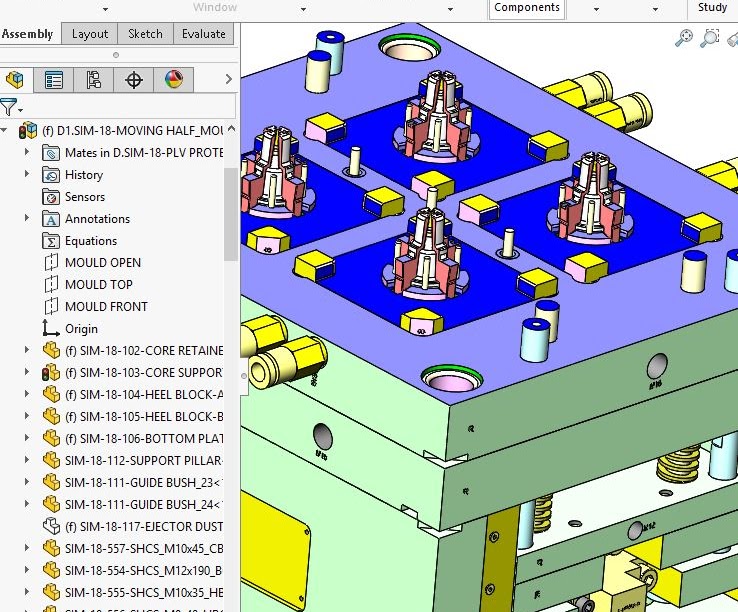738x612 pixels.
Task: Select the Sketch tab
Action: [145, 33]
